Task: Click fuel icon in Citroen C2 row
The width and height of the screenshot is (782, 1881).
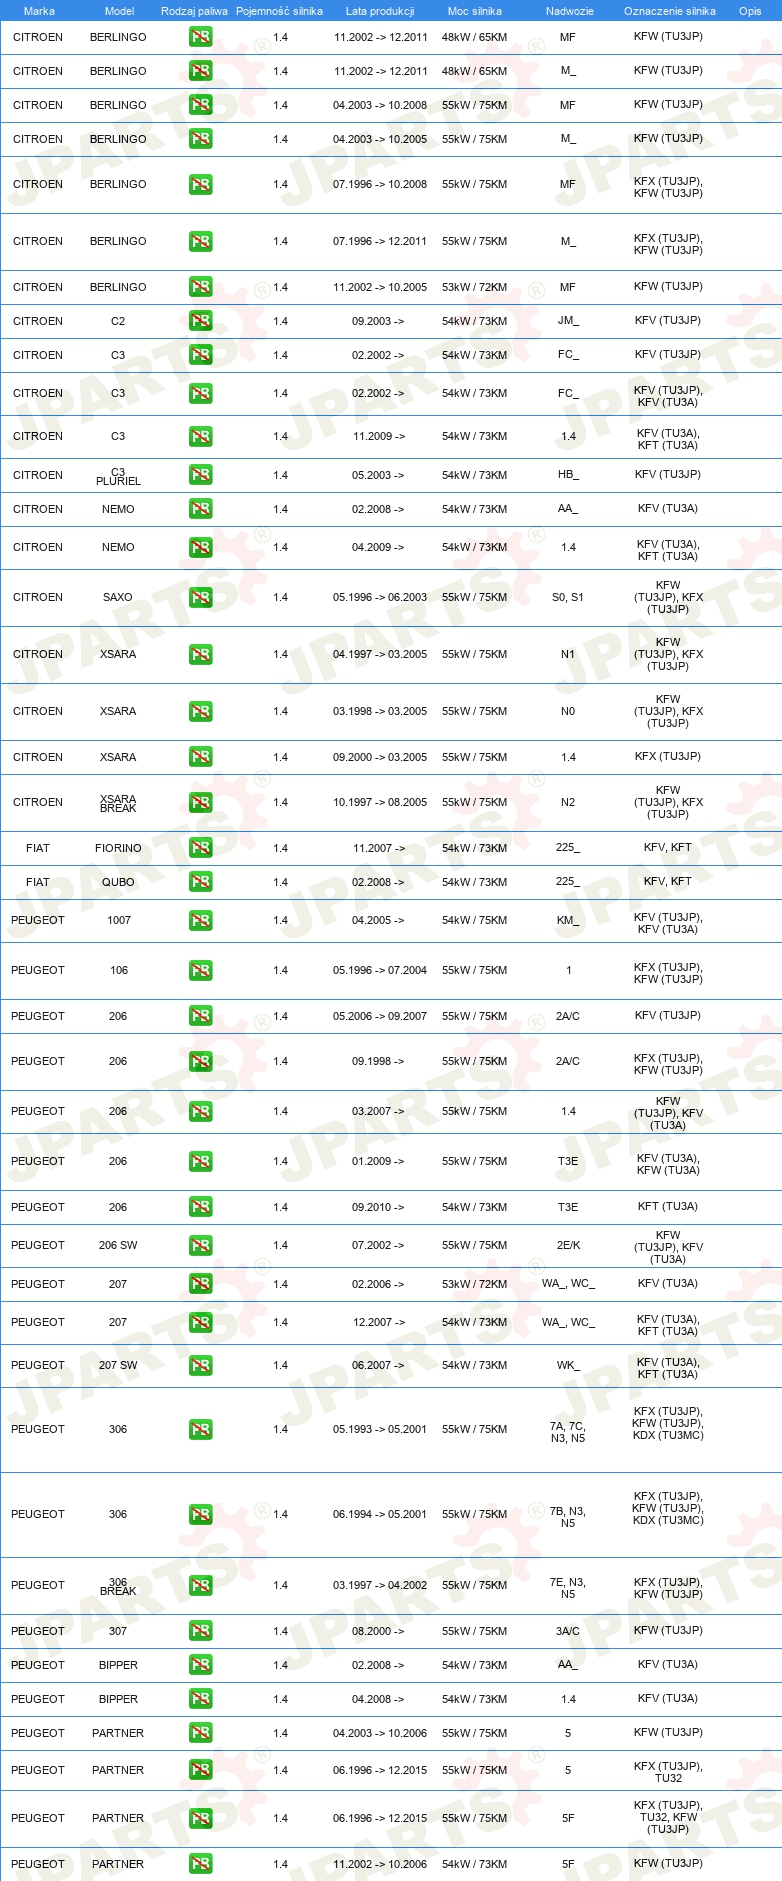Action: (201, 321)
